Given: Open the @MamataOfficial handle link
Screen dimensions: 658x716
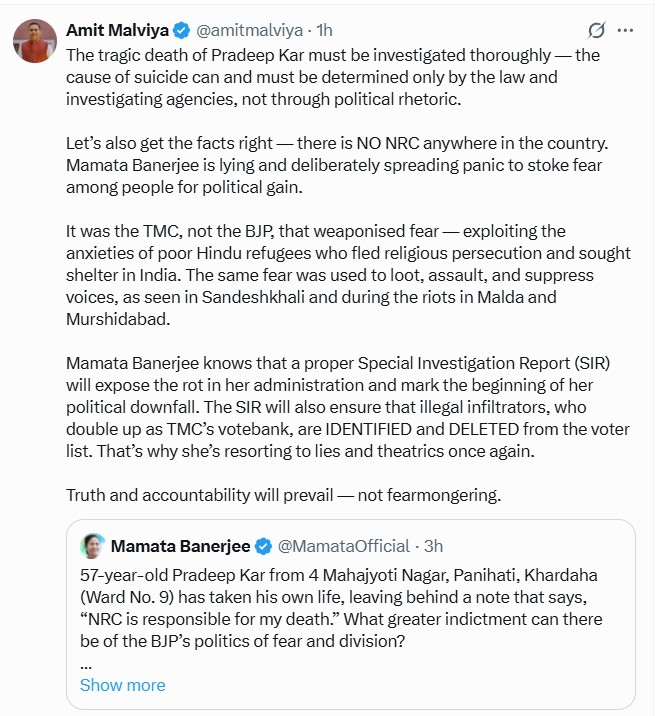Looking at the screenshot, I should click(x=343, y=546).
